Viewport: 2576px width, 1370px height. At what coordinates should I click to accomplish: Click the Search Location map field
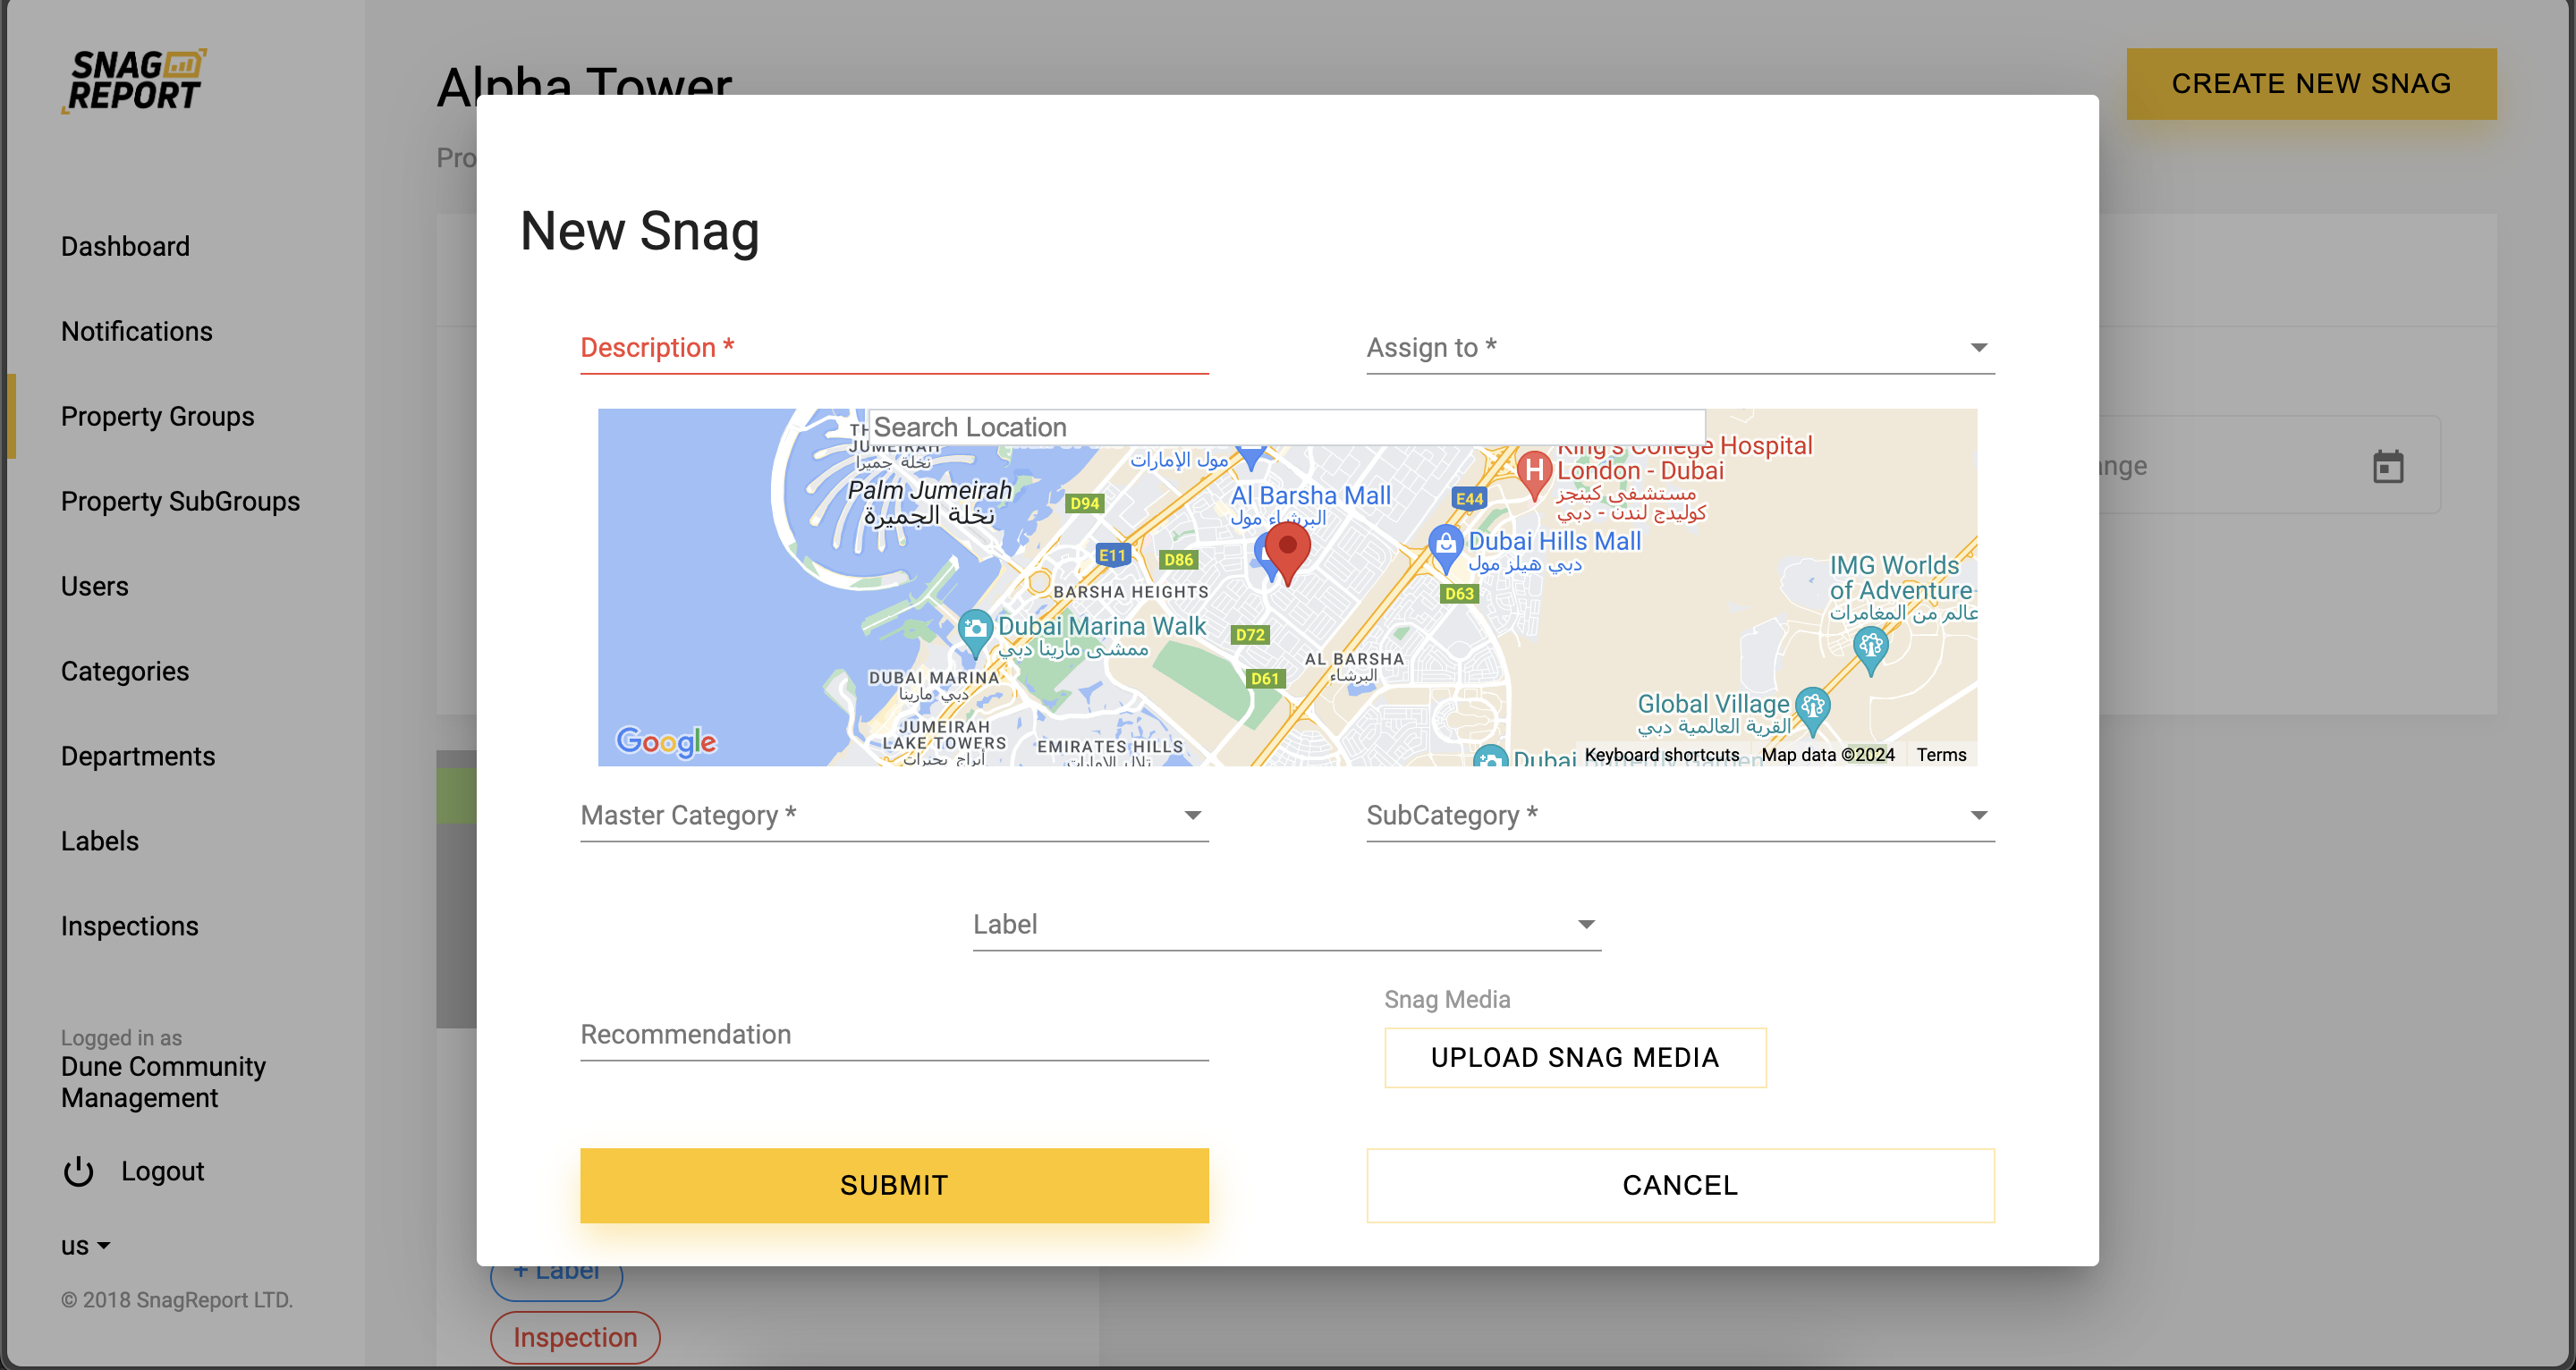[1286, 427]
